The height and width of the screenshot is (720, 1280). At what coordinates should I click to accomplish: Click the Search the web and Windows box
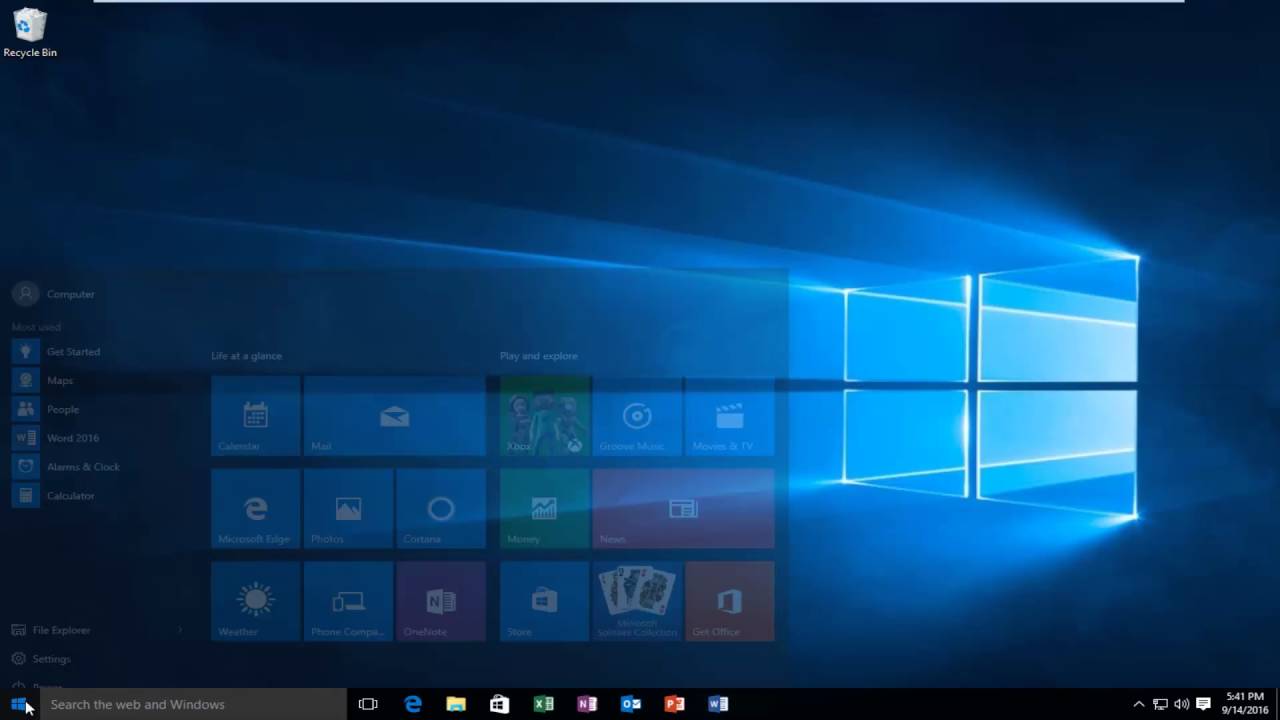point(193,704)
